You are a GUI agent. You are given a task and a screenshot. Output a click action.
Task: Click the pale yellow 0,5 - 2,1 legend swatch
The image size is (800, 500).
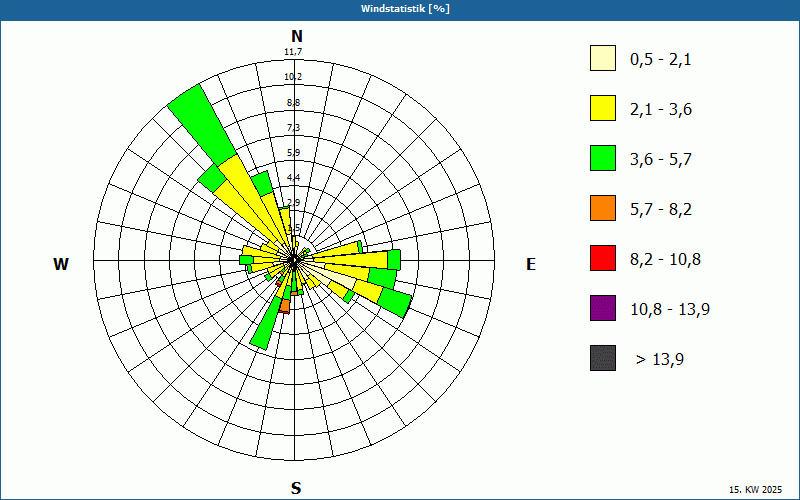603,58
